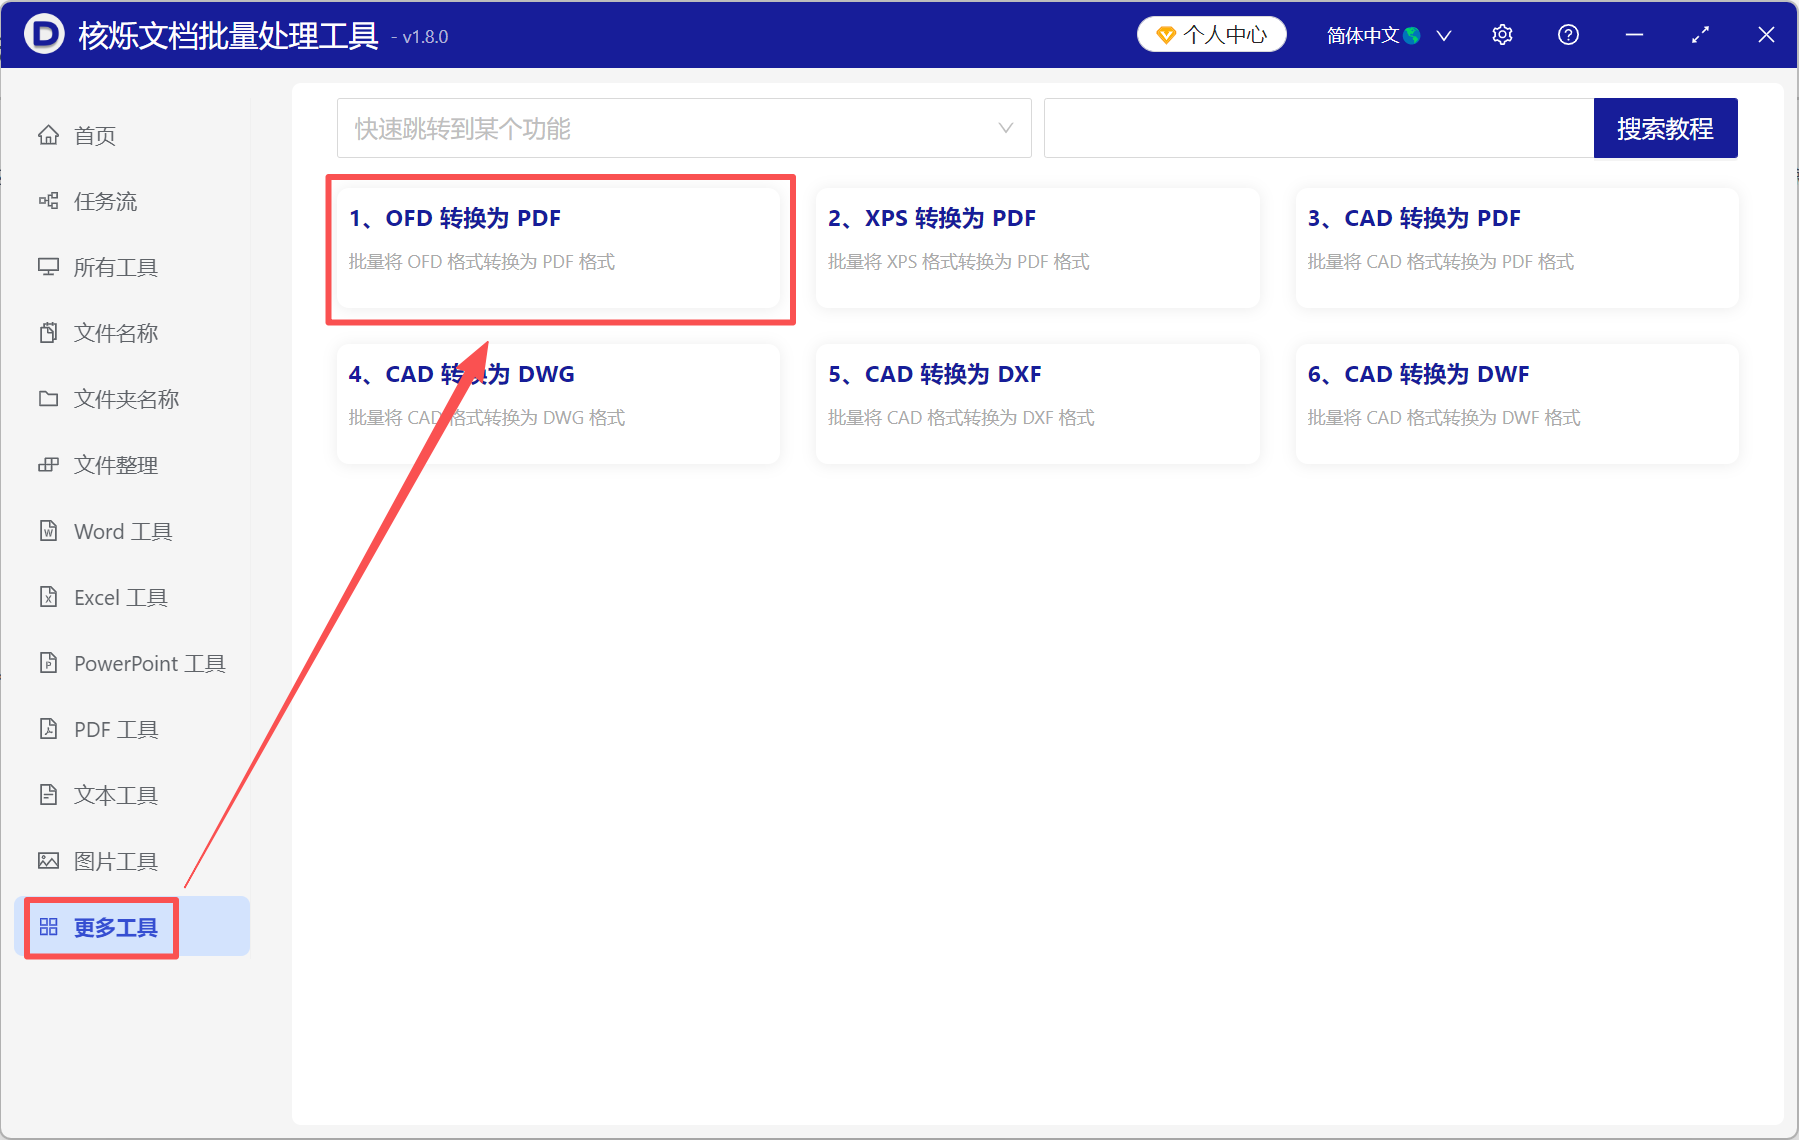Open the 快速跳转到某个功能 combo box

(684, 128)
